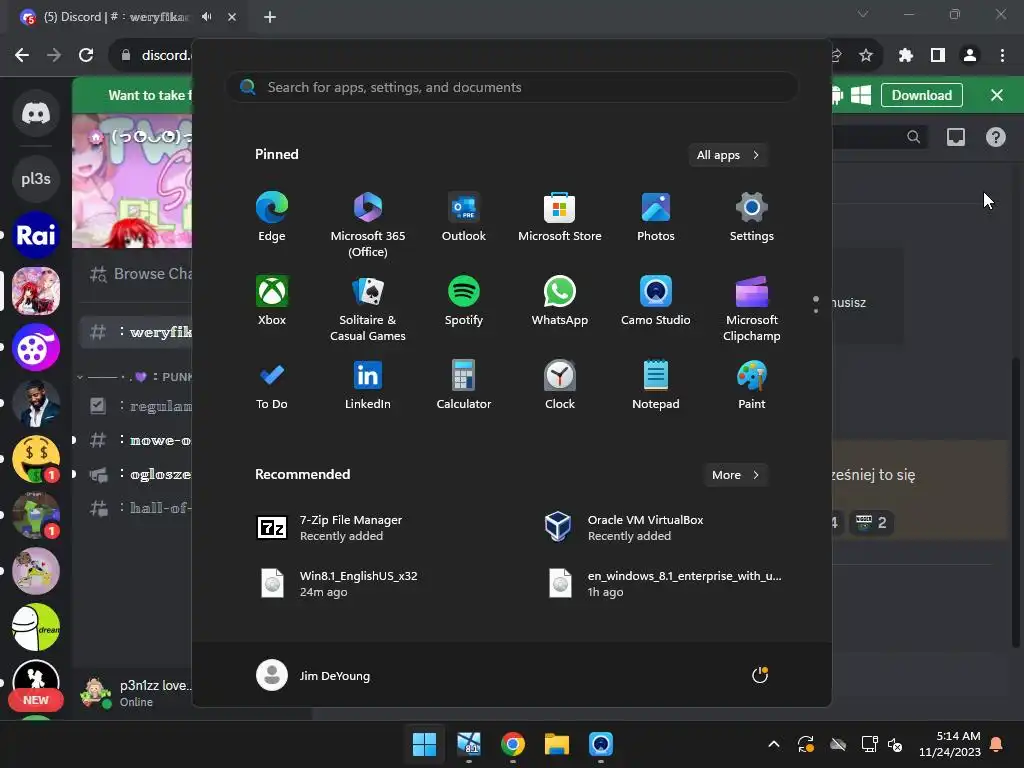Reload the Chrome page
This screenshot has height=768, width=1024.
pos(86,55)
